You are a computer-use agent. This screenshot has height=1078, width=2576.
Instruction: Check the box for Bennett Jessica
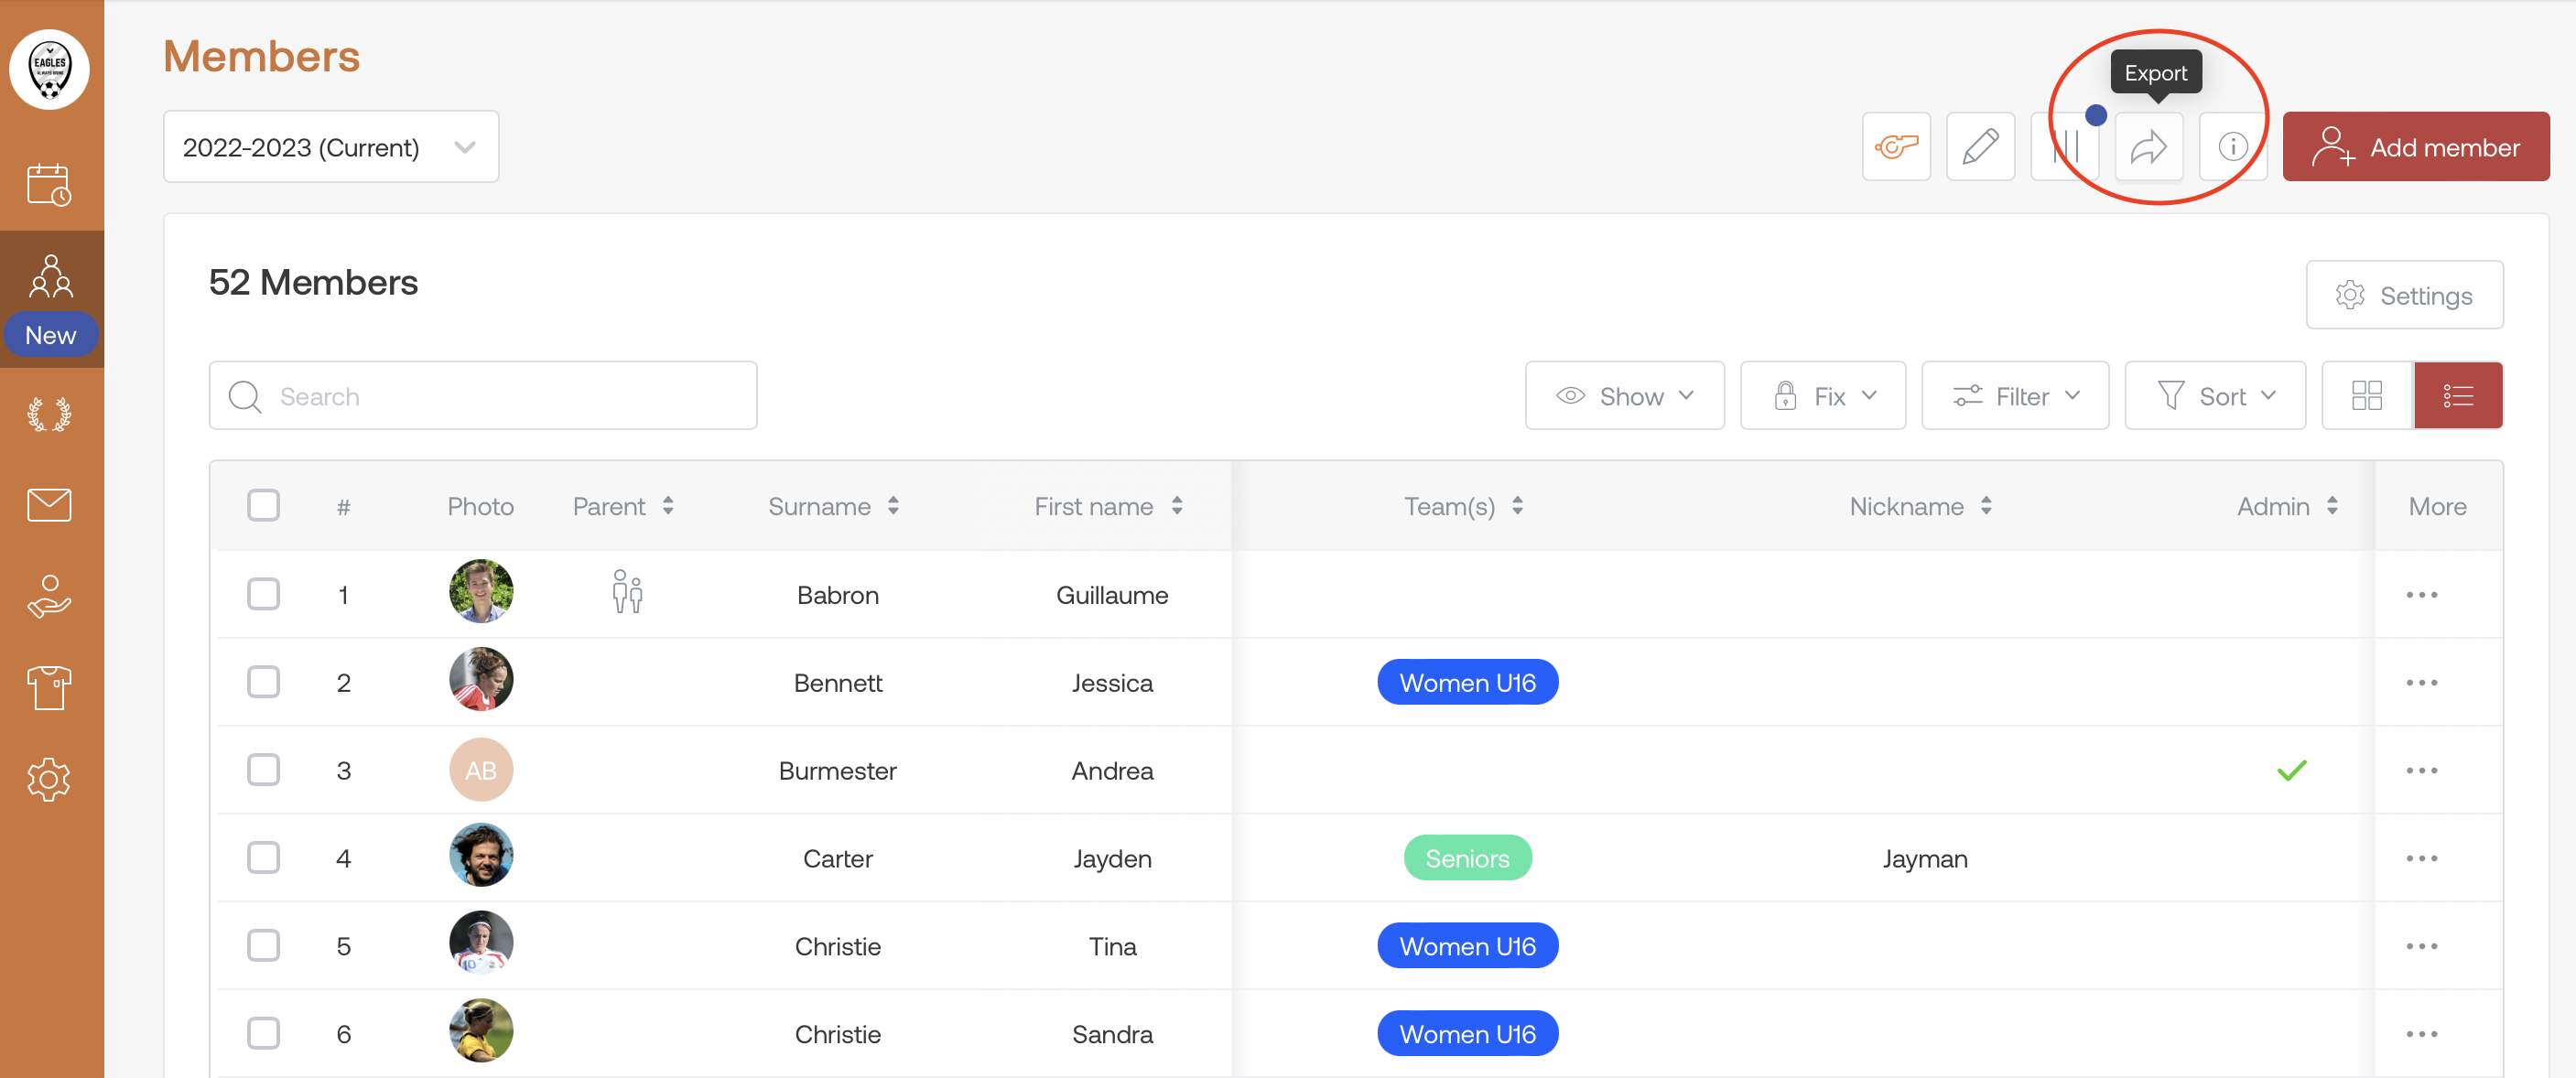tap(263, 682)
